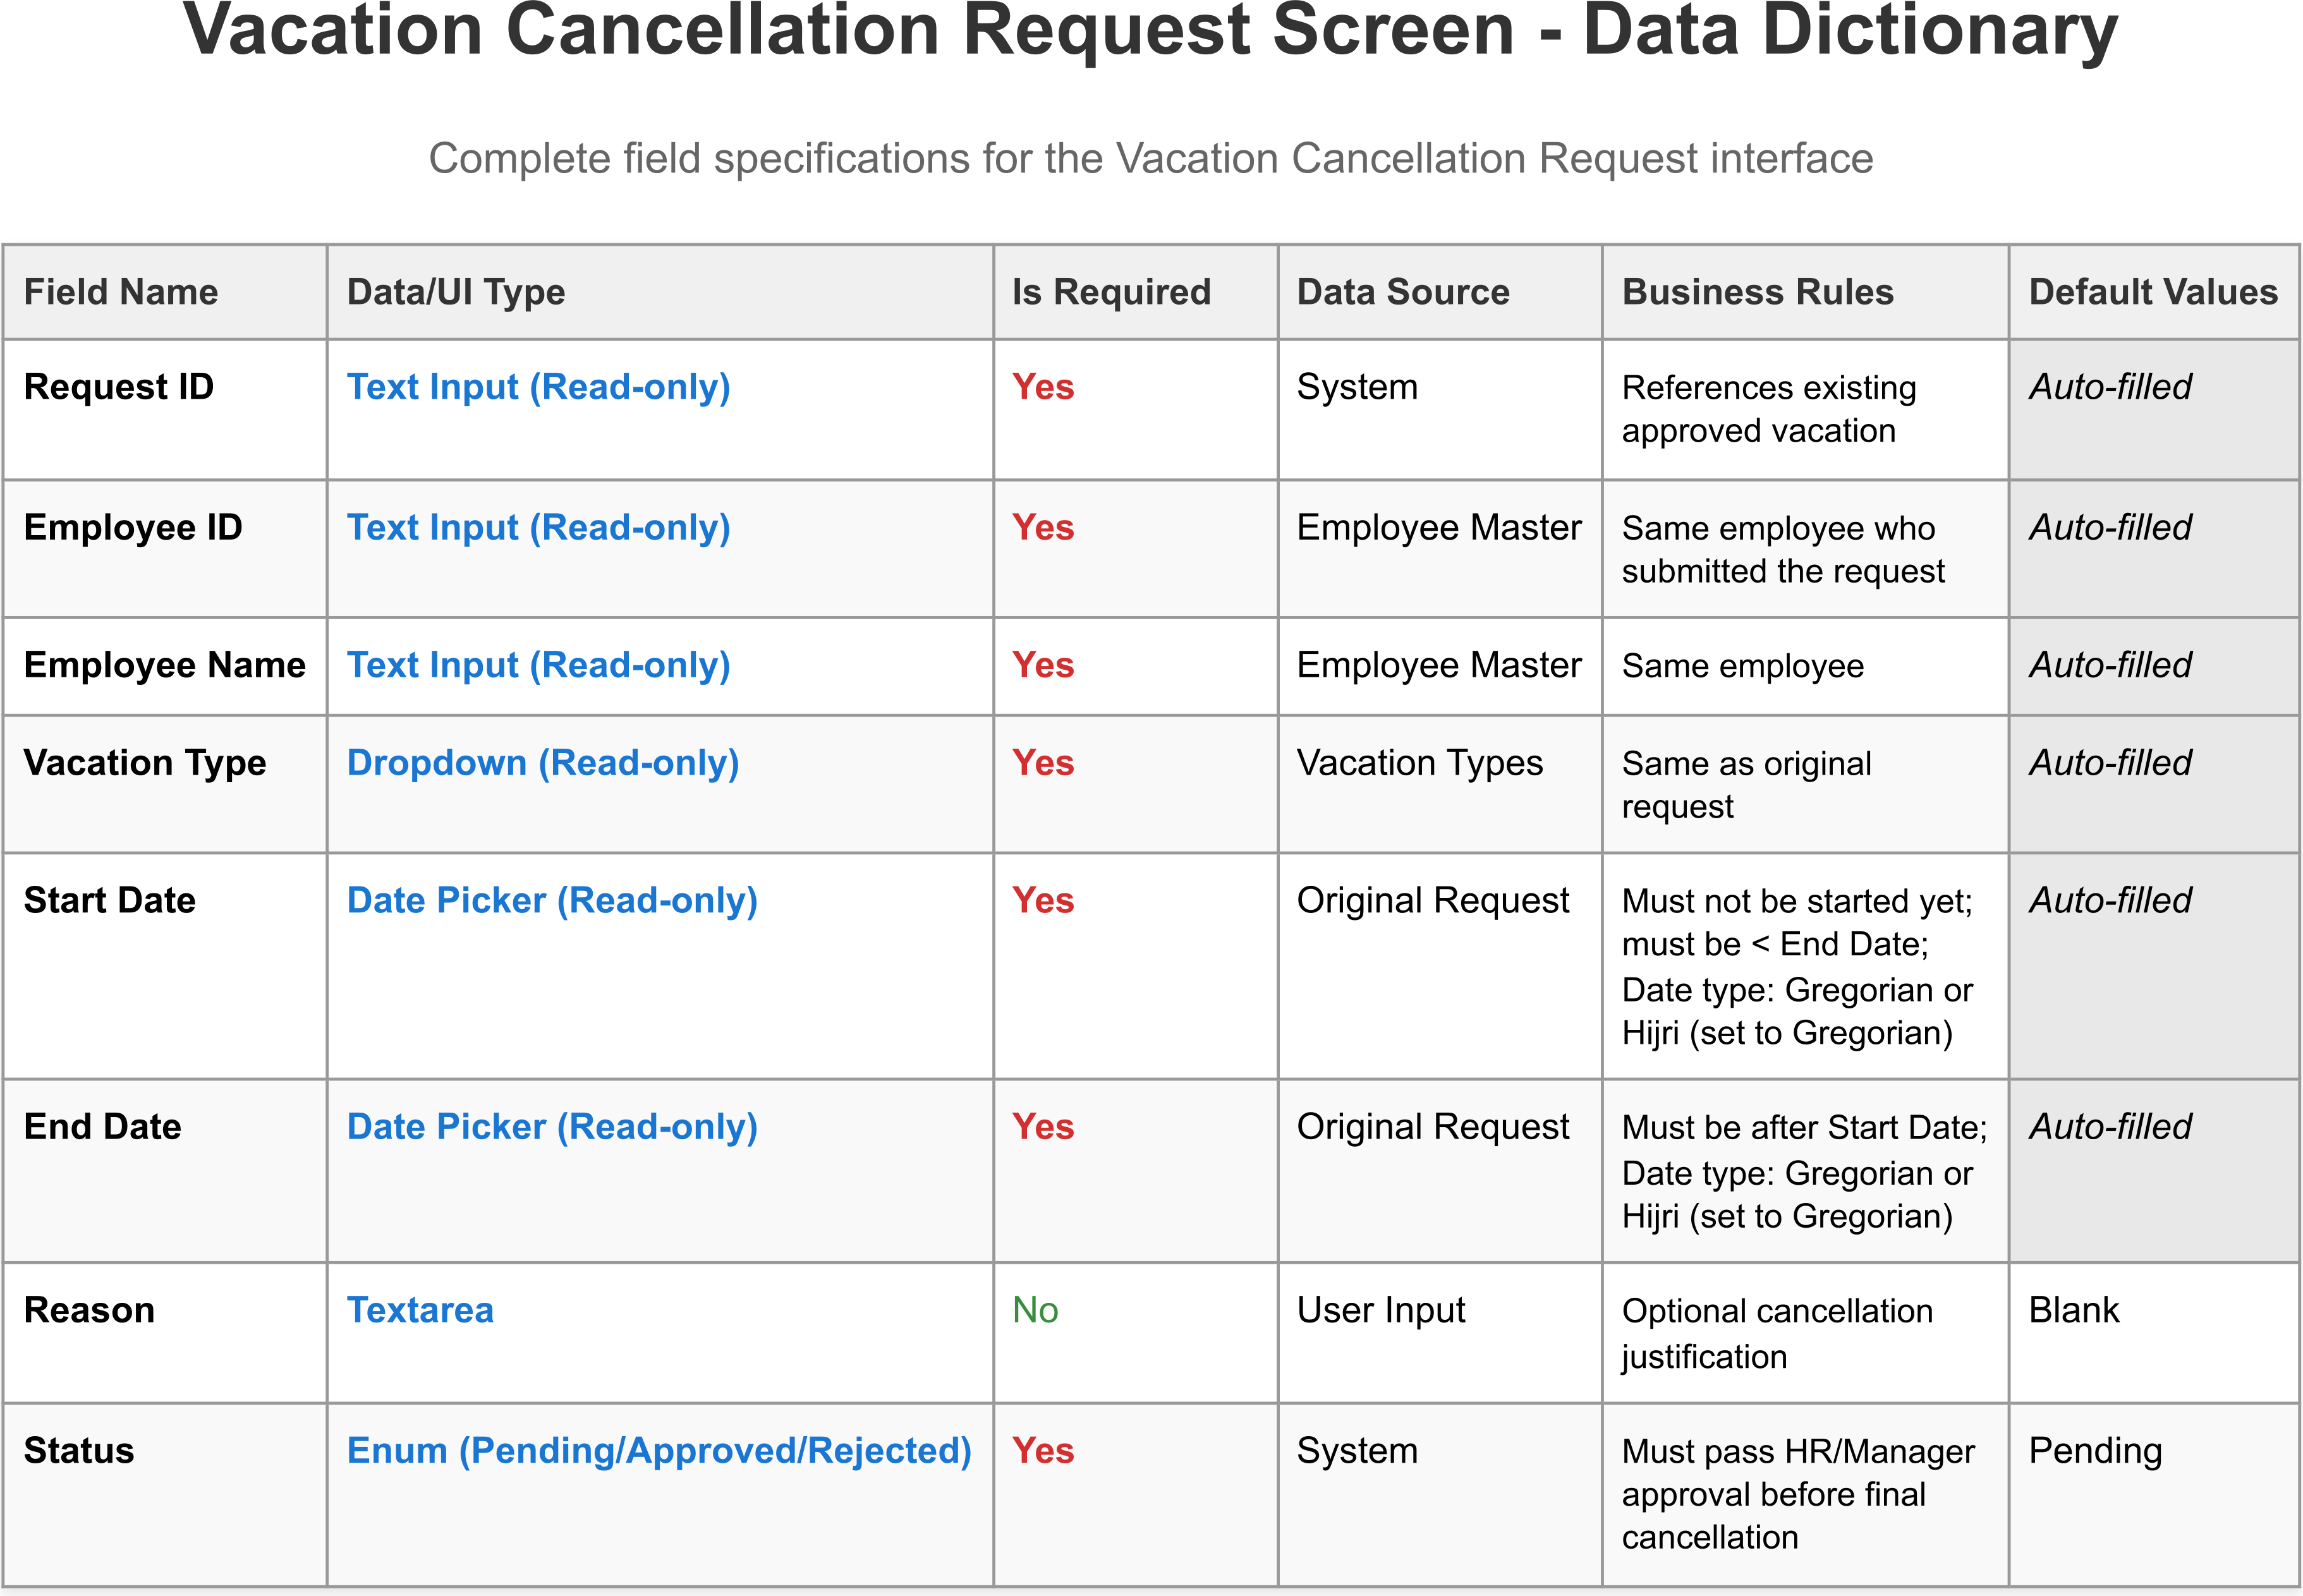Click Date Picker (Read-only) in Start Date row

(x=551, y=901)
